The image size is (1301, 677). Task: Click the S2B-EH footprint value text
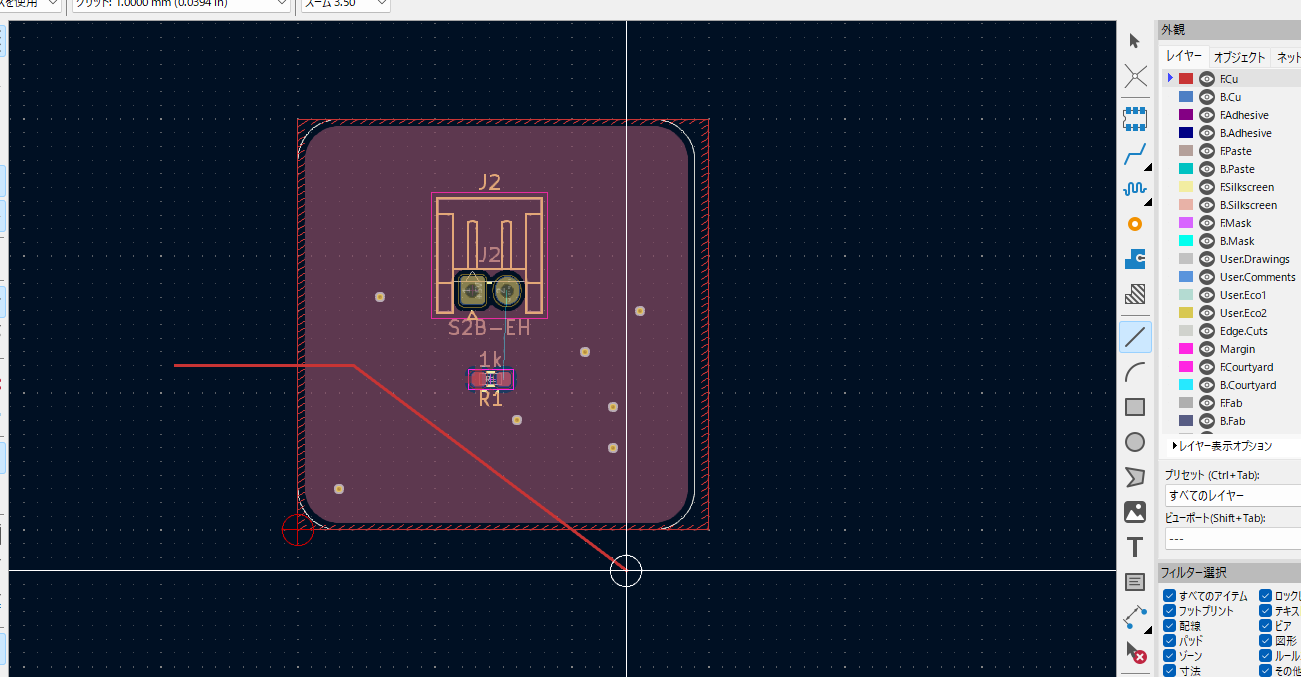tap(489, 328)
